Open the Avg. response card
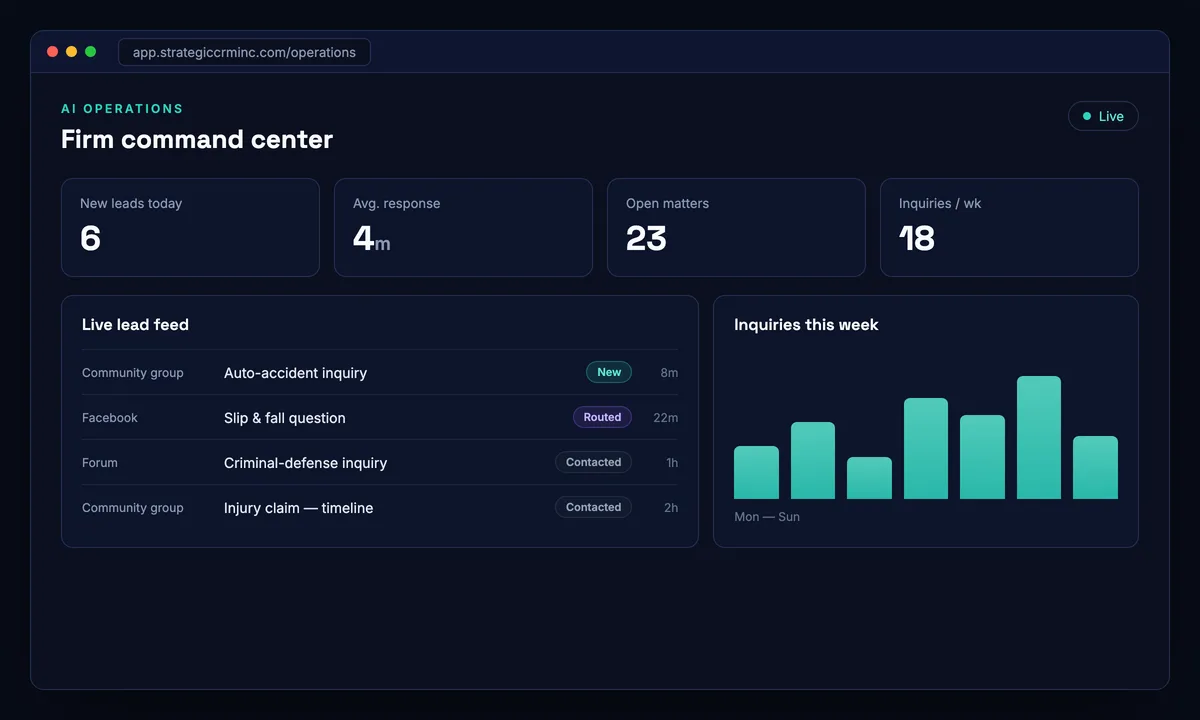Screen dimensions: 1200x720 [x=463, y=227]
